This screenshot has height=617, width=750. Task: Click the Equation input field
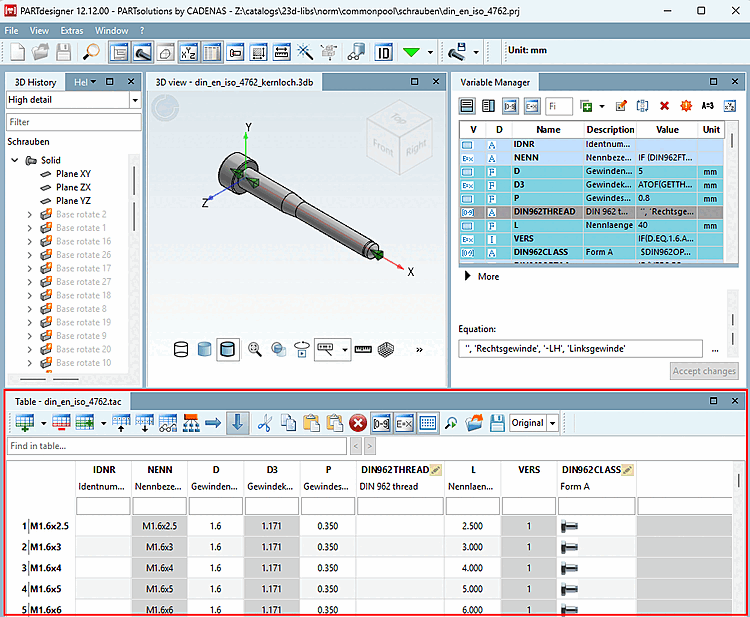(580, 349)
